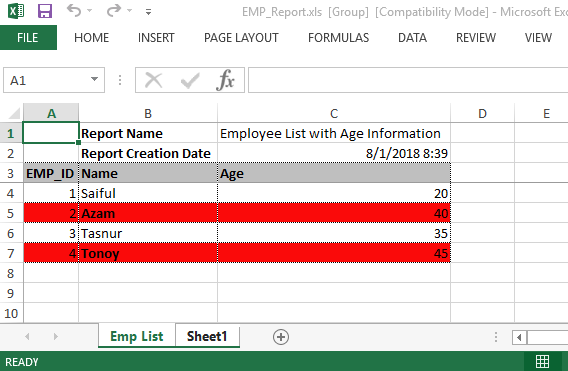The image size is (568, 371).
Task: Open the Name Box dropdown arrow
Action: (x=95, y=79)
